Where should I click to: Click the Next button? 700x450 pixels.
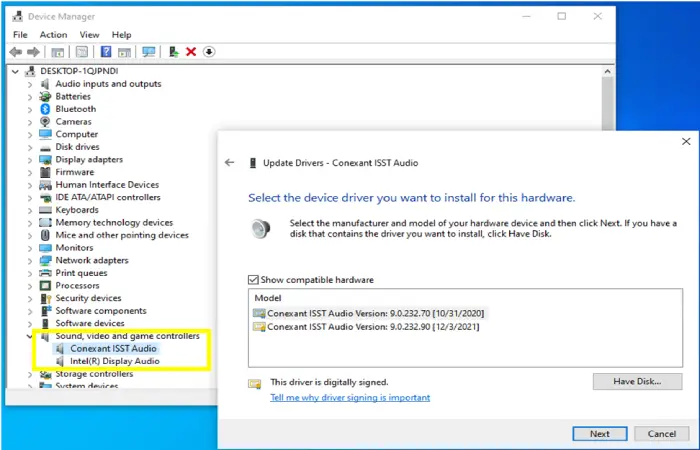coord(600,433)
